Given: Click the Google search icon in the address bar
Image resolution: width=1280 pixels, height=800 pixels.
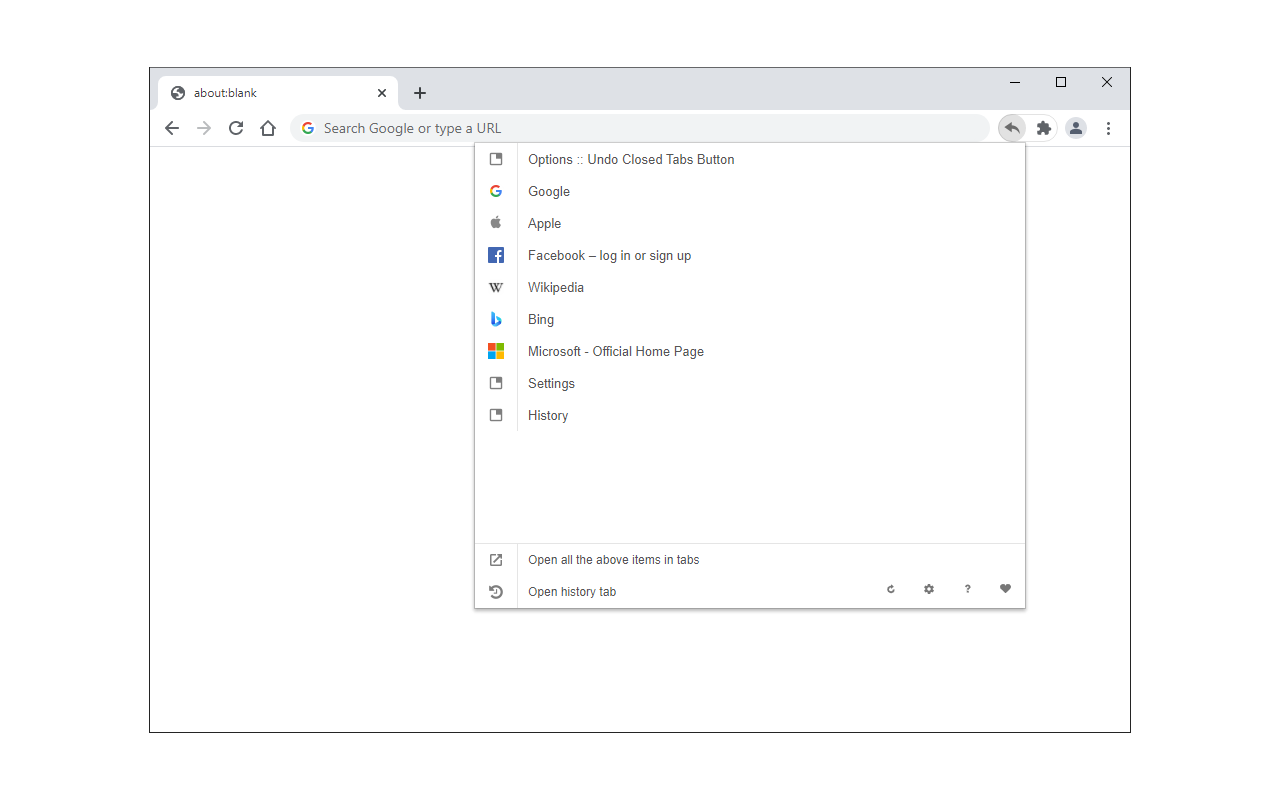Looking at the screenshot, I should [307, 128].
